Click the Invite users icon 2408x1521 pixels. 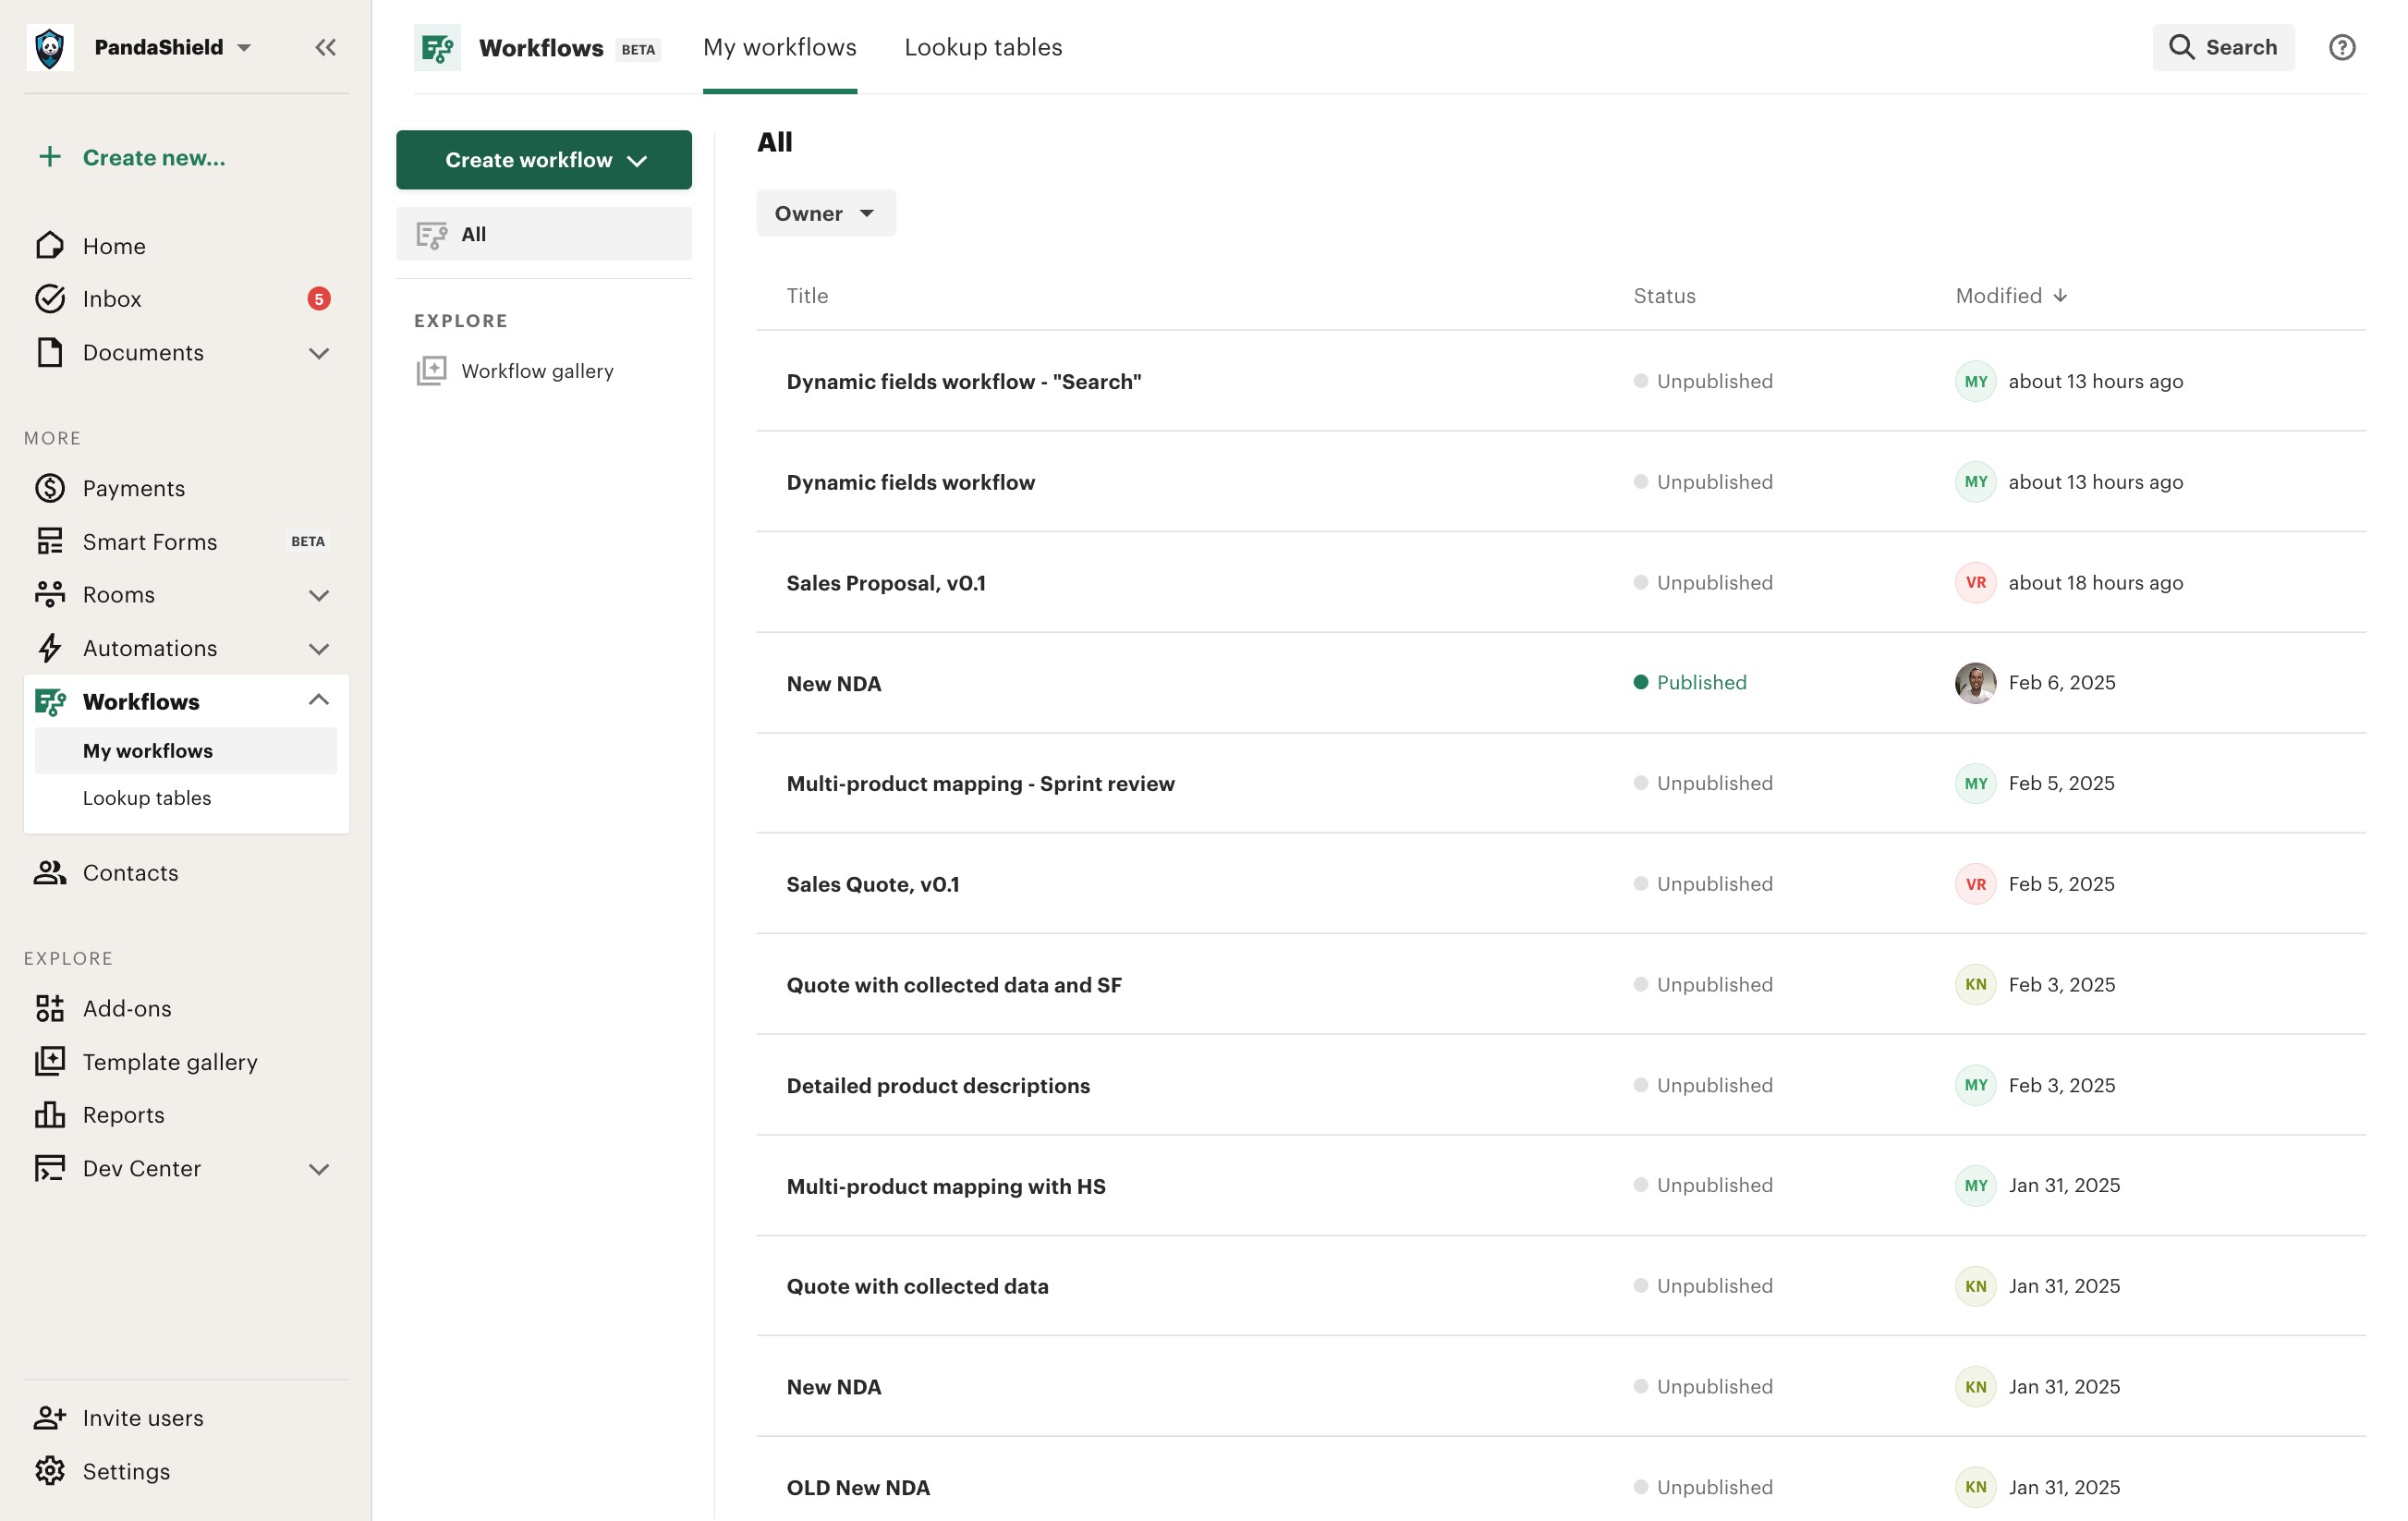(x=49, y=1418)
